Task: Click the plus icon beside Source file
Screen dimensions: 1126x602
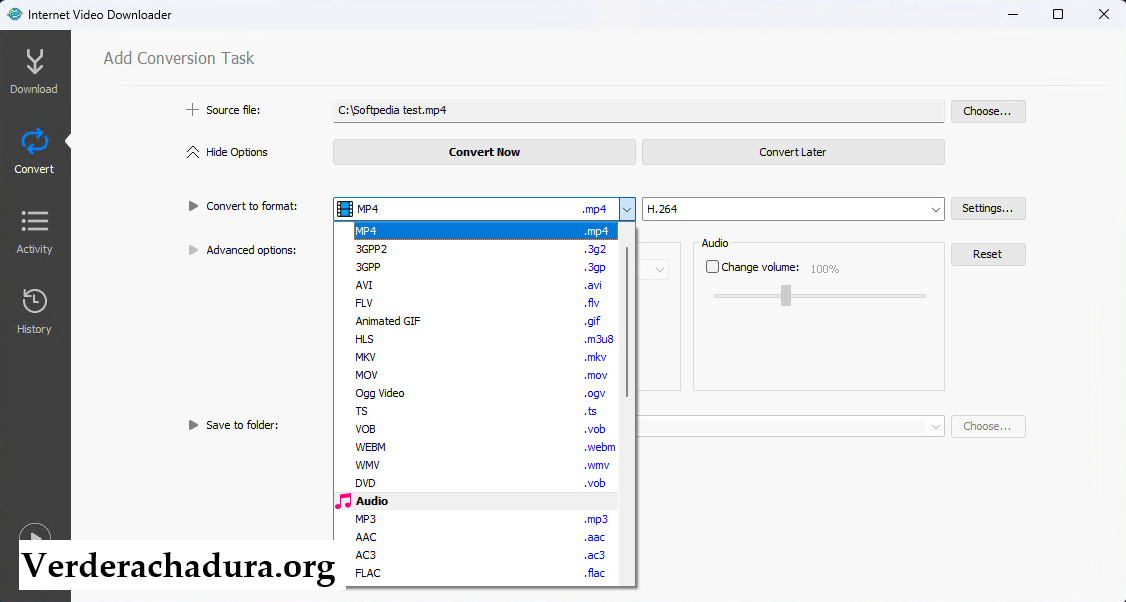Action: [192, 110]
